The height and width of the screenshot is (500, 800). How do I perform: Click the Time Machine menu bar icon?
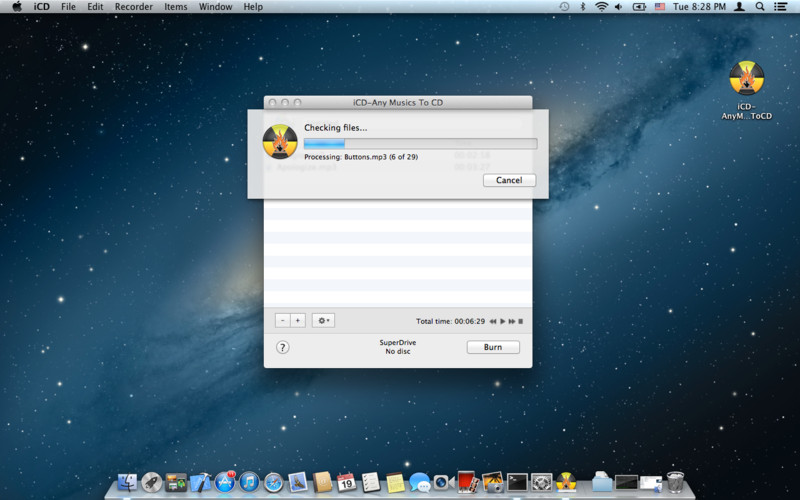tap(564, 7)
